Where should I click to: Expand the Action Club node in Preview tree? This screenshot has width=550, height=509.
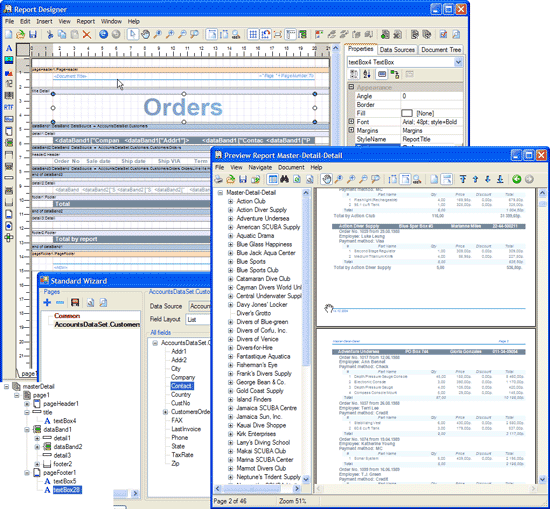click(x=230, y=201)
